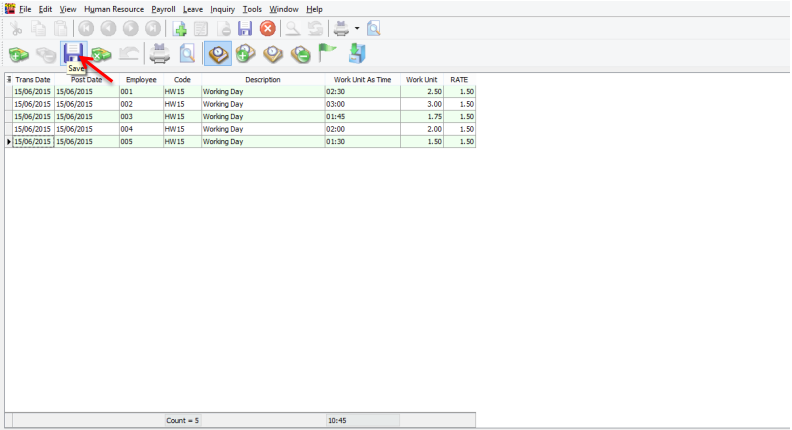Sort by the Employee column header
The height and width of the screenshot is (430, 792).
point(141,79)
